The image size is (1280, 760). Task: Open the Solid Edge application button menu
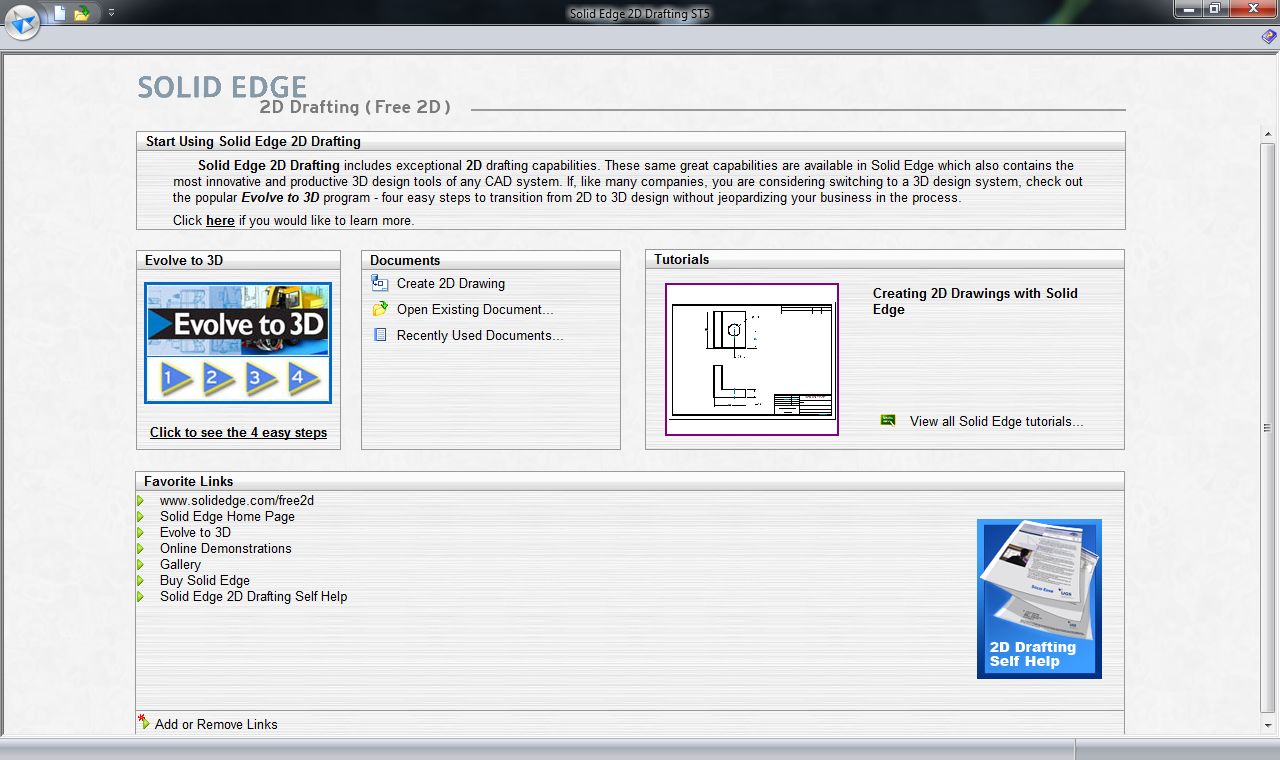[22, 20]
